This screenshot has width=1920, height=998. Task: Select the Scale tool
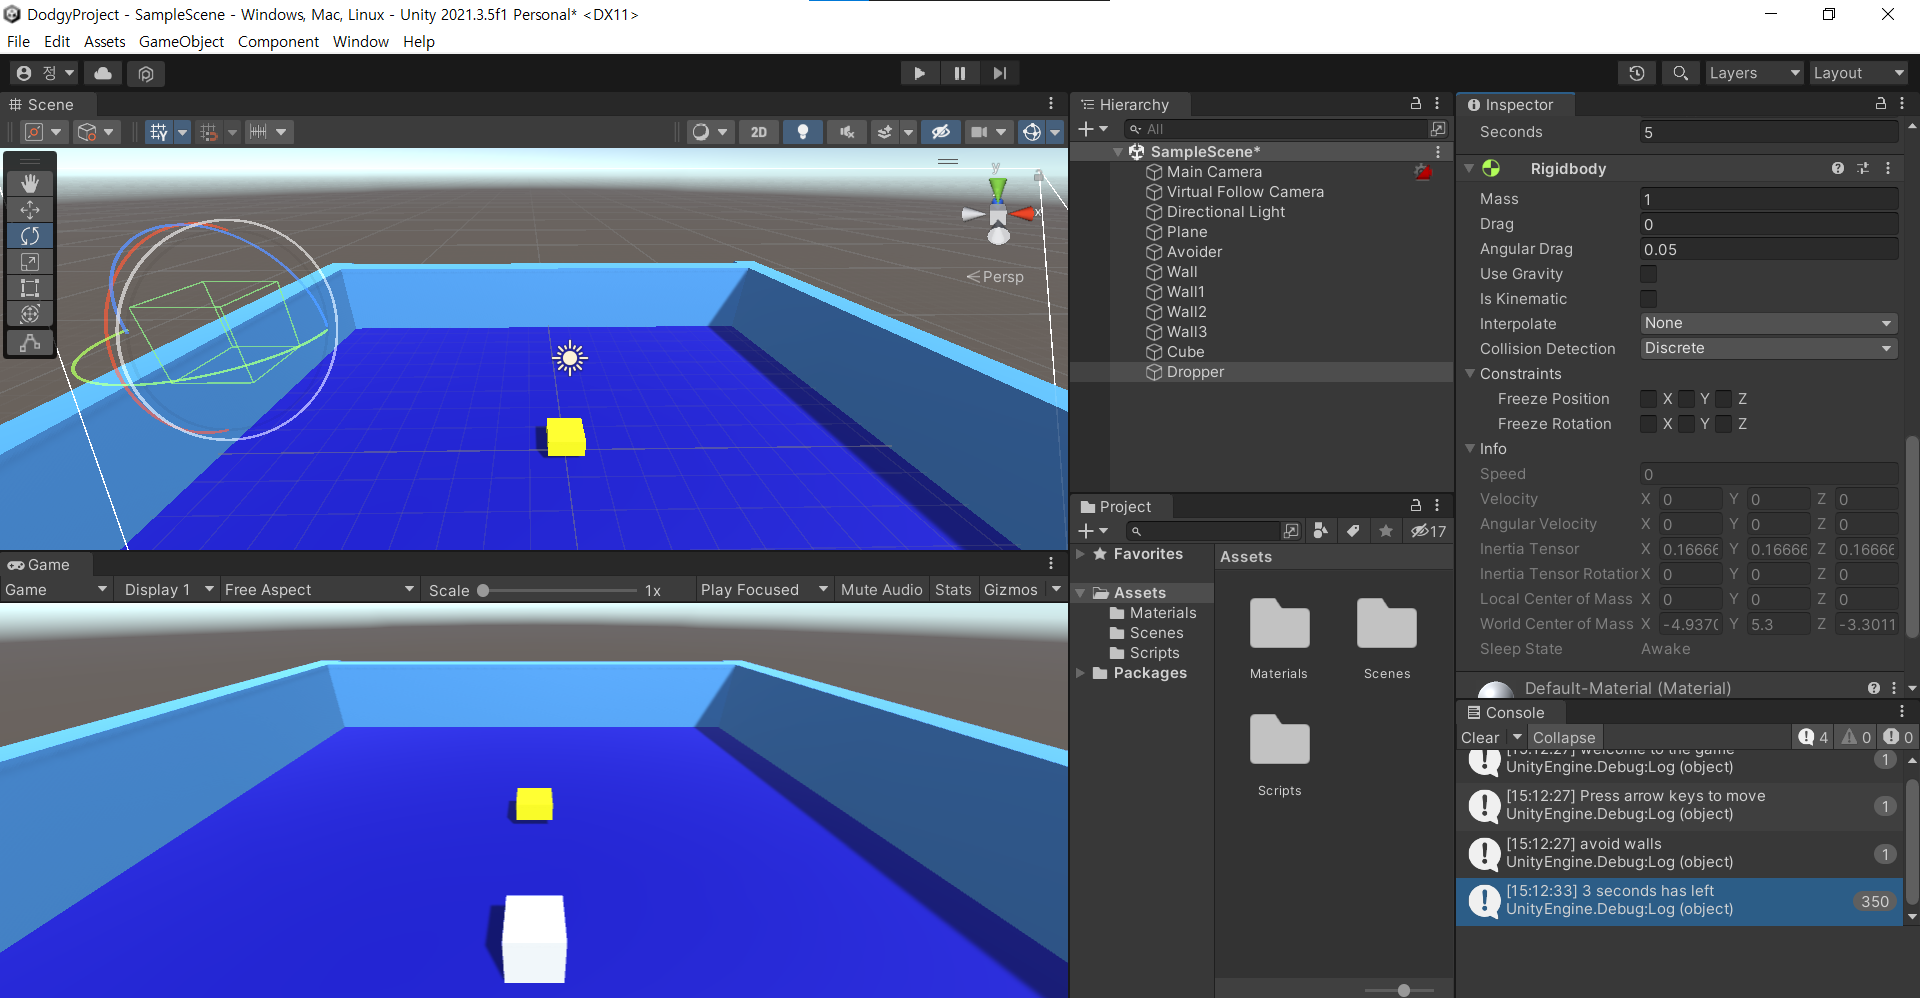click(30, 262)
